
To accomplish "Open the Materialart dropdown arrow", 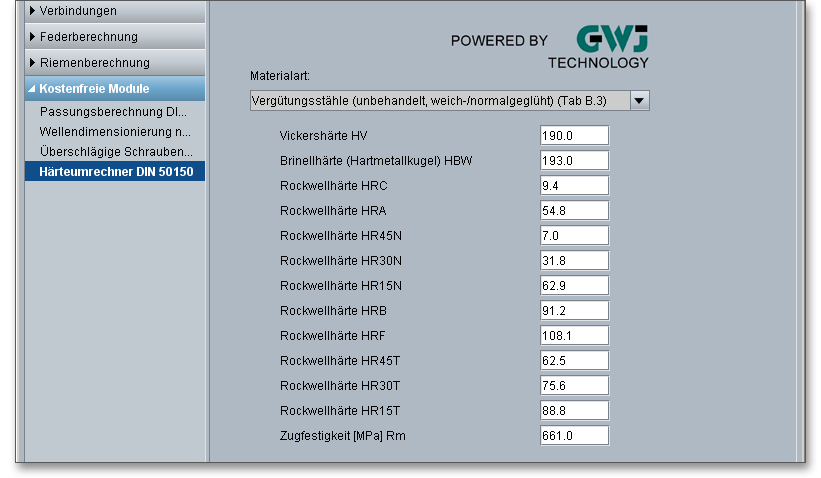I will point(640,100).
